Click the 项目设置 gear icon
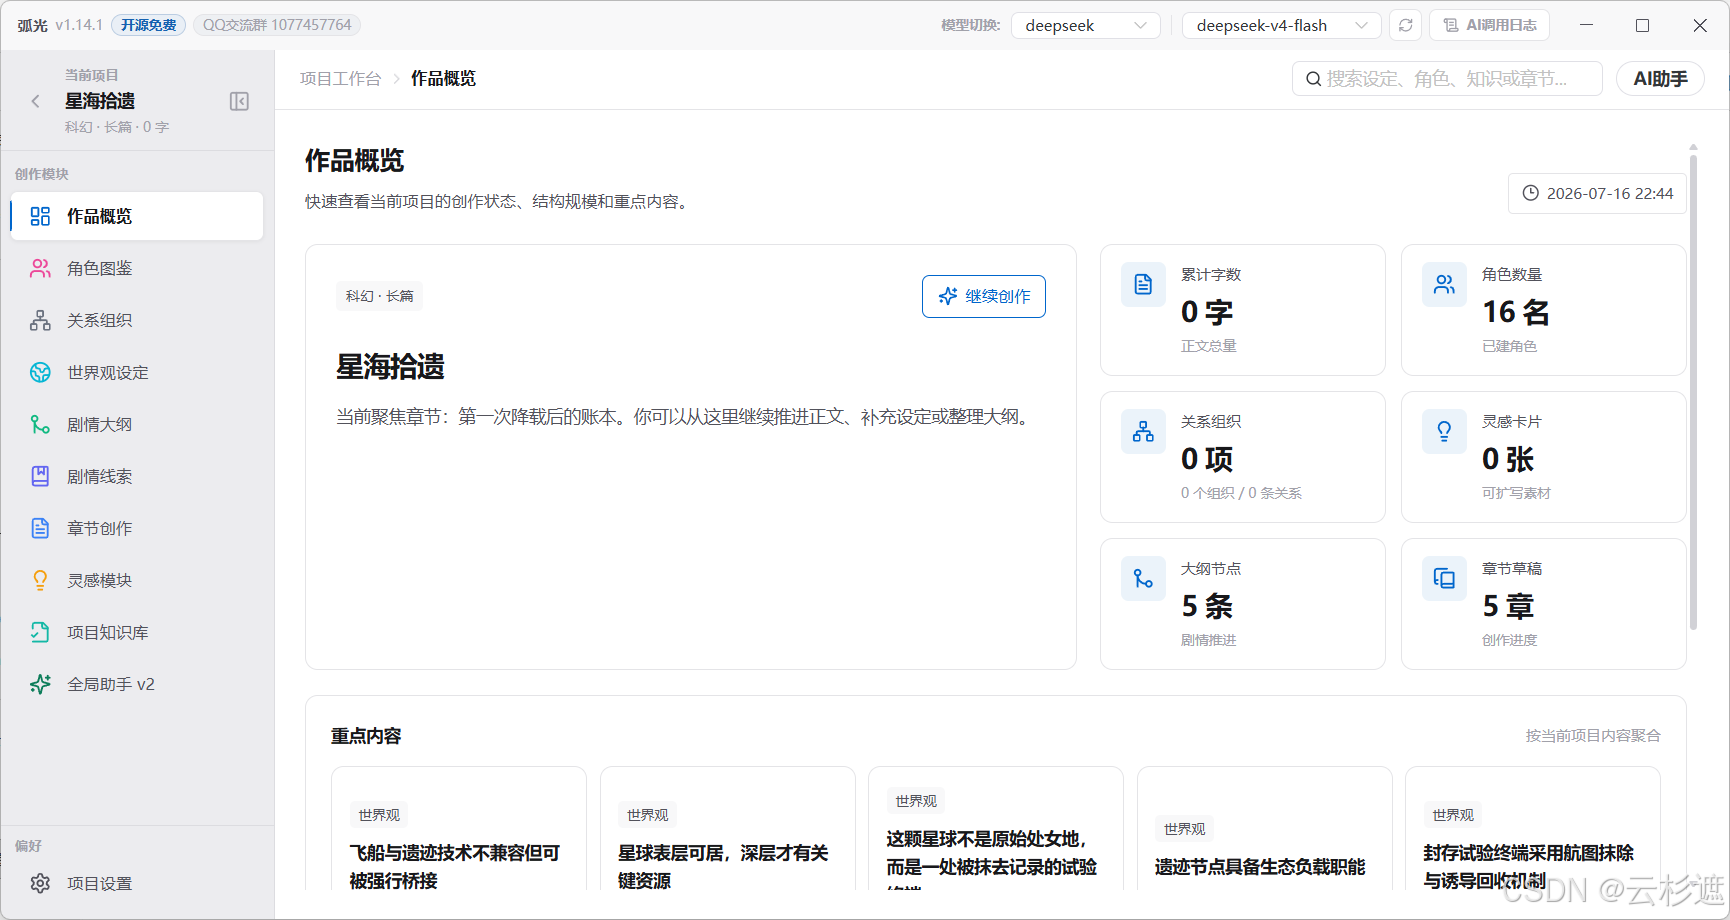The width and height of the screenshot is (1730, 920). coord(40,883)
